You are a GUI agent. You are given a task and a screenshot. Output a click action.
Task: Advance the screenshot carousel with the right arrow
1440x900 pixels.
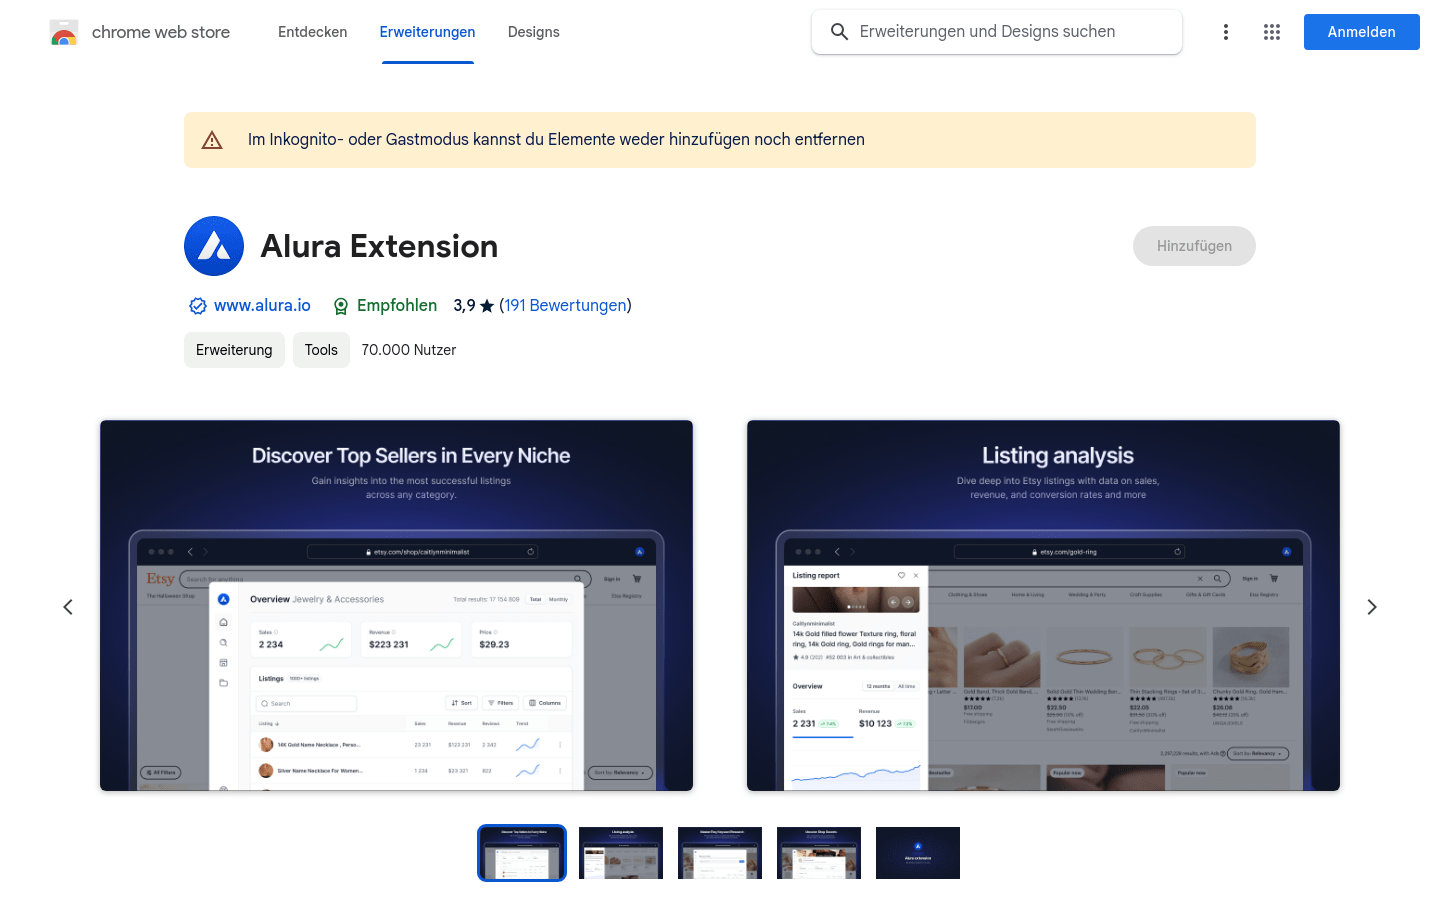(x=1372, y=607)
